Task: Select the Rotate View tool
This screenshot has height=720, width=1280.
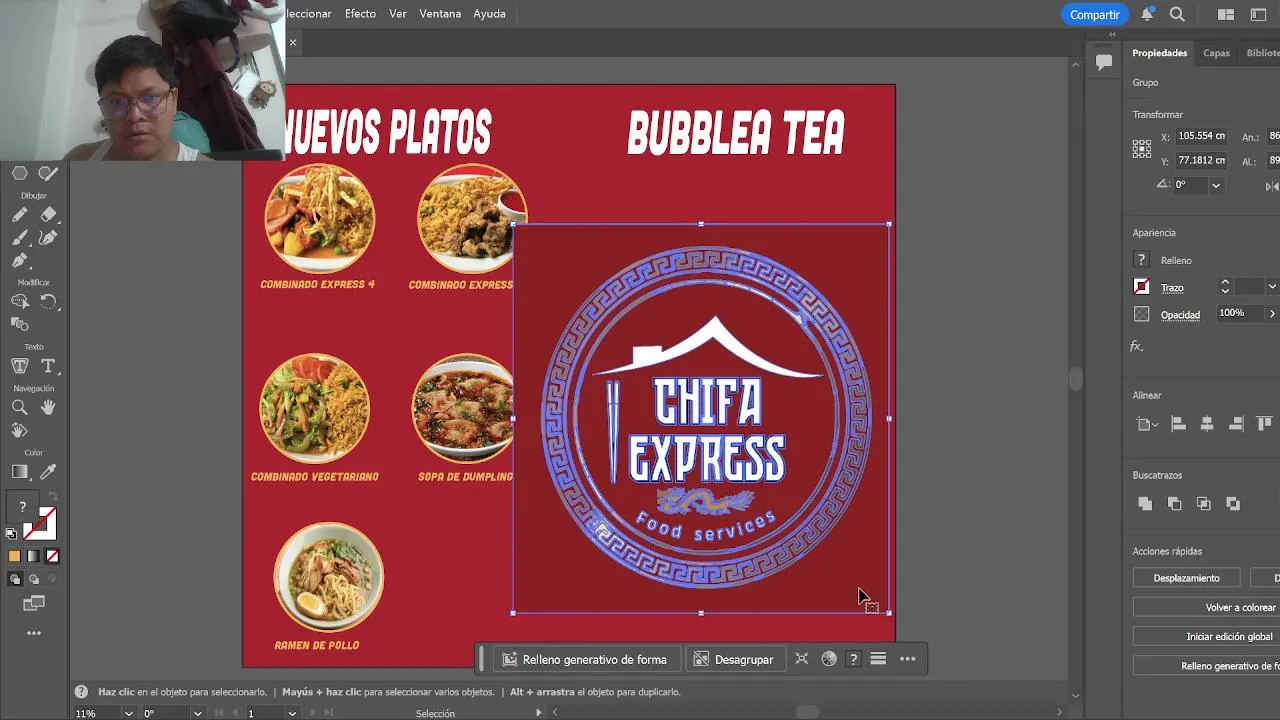Action: click(x=19, y=431)
